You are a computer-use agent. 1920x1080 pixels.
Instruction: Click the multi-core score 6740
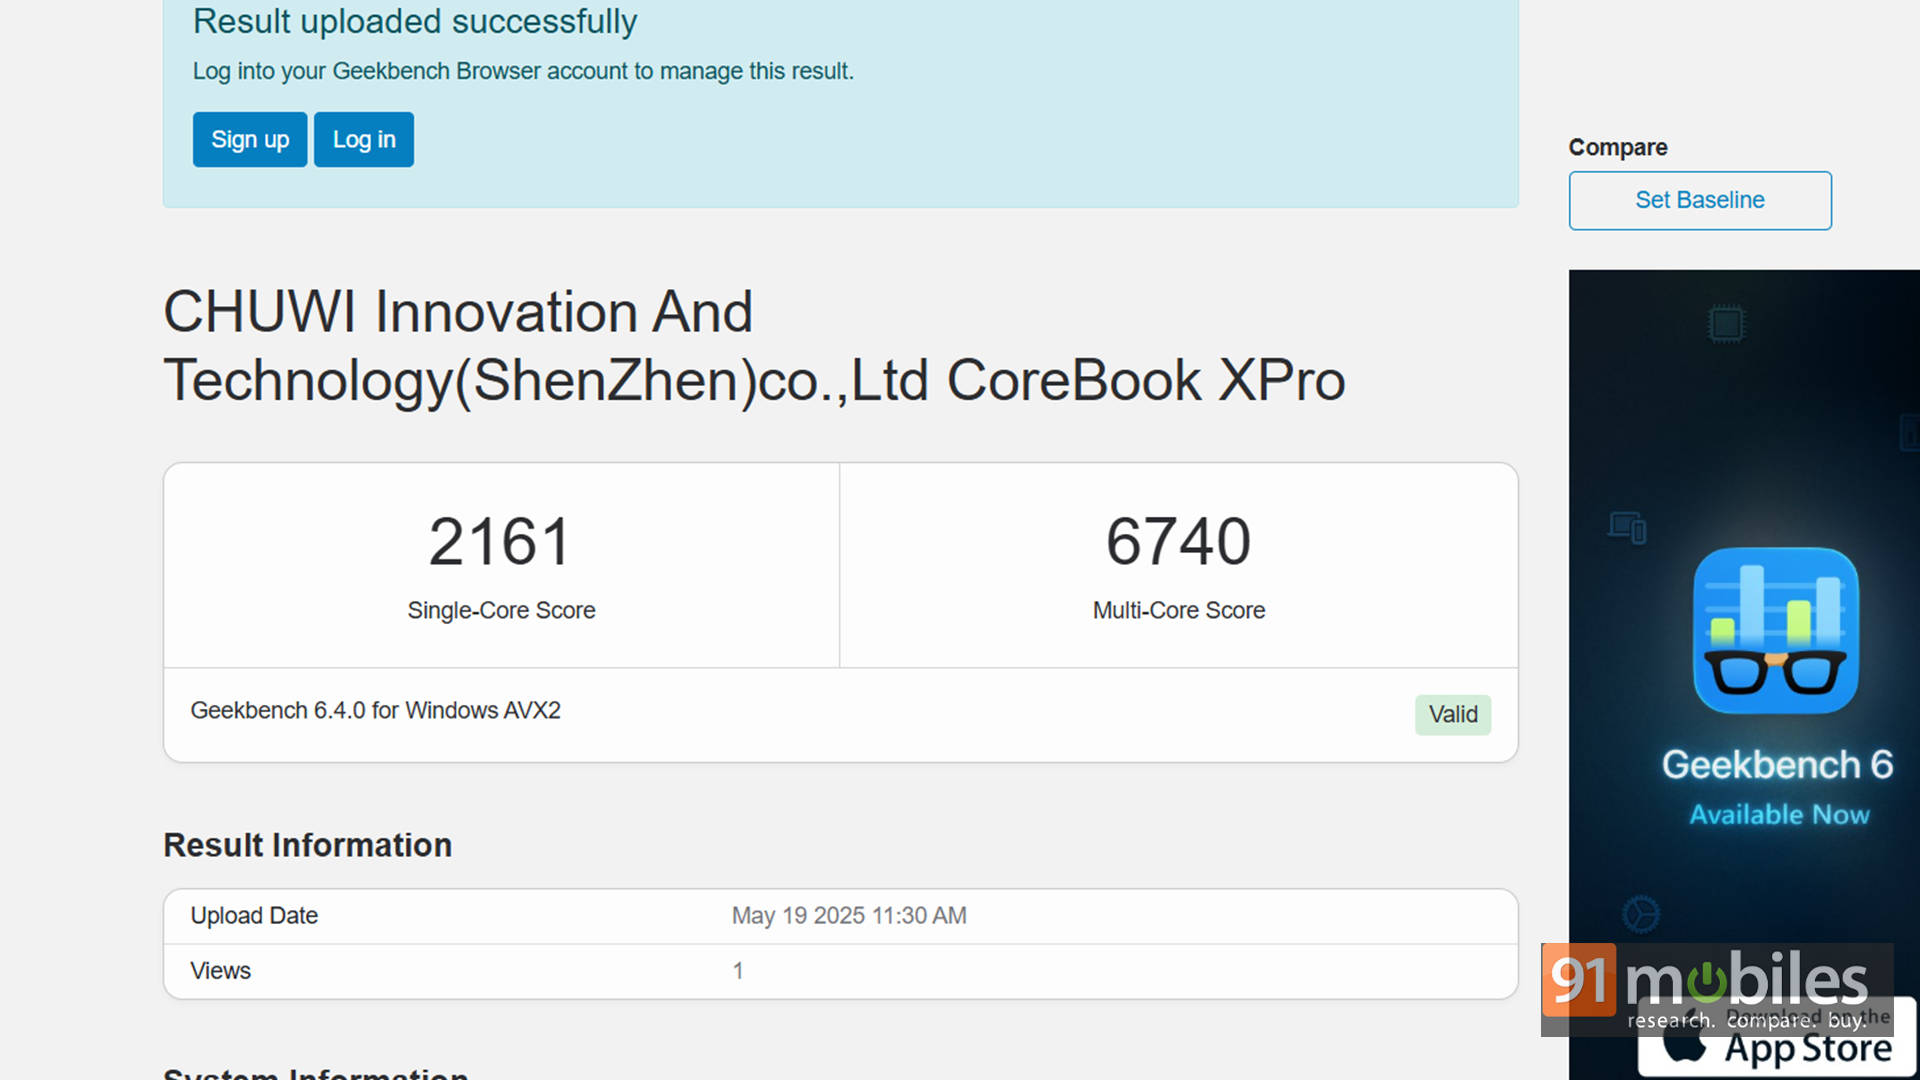click(x=1178, y=542)
